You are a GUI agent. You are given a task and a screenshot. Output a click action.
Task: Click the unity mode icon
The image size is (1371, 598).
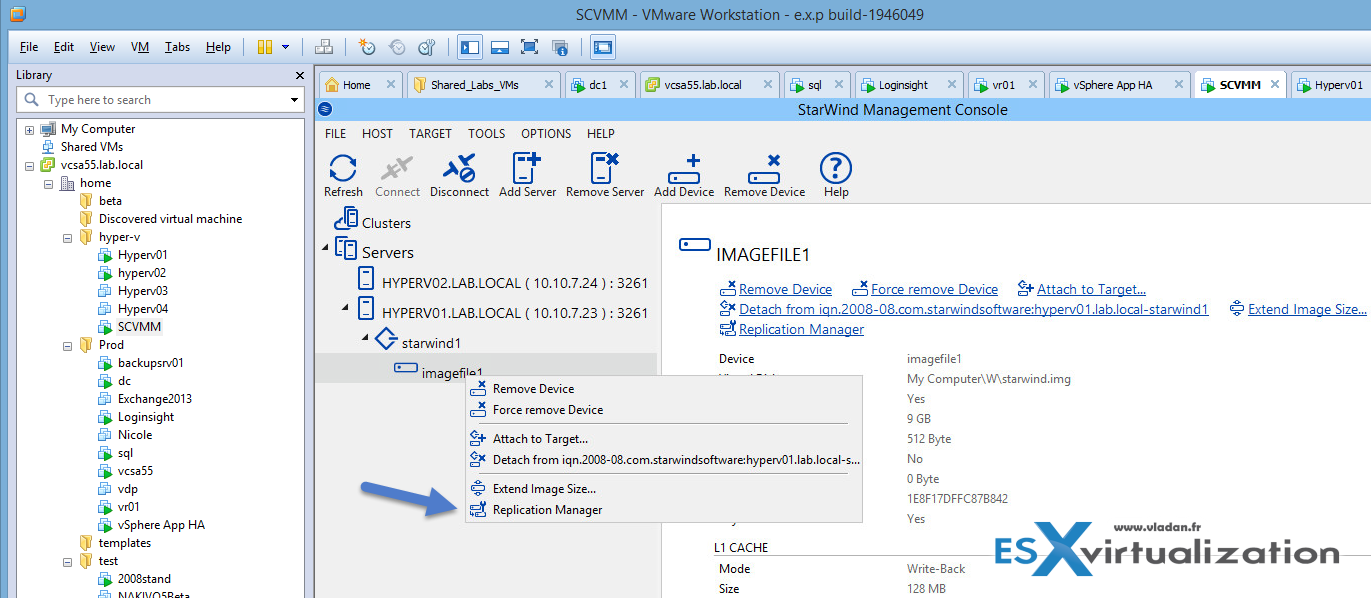tap(560, 47)
